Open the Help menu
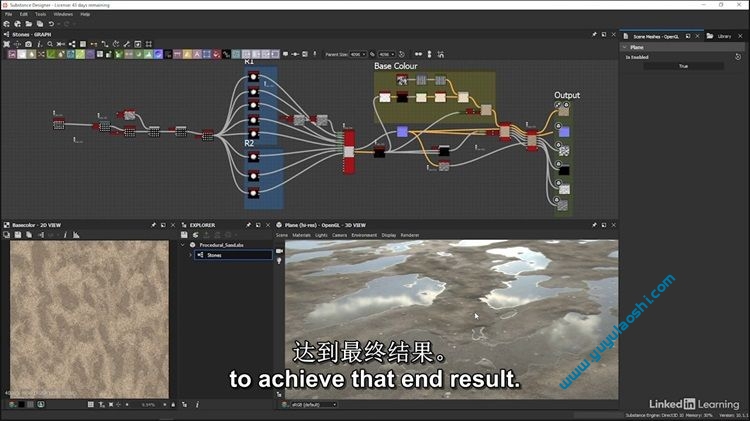Viewport: 750px width, 421px height. [x=85, y=14]
